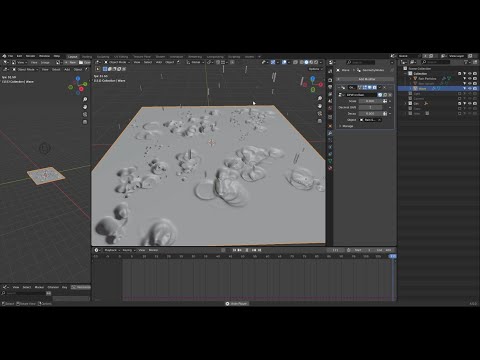The image size is (480, 360).
Task: Open the Modifiers wrench tab in properties
Action: (x=330, y=133)
